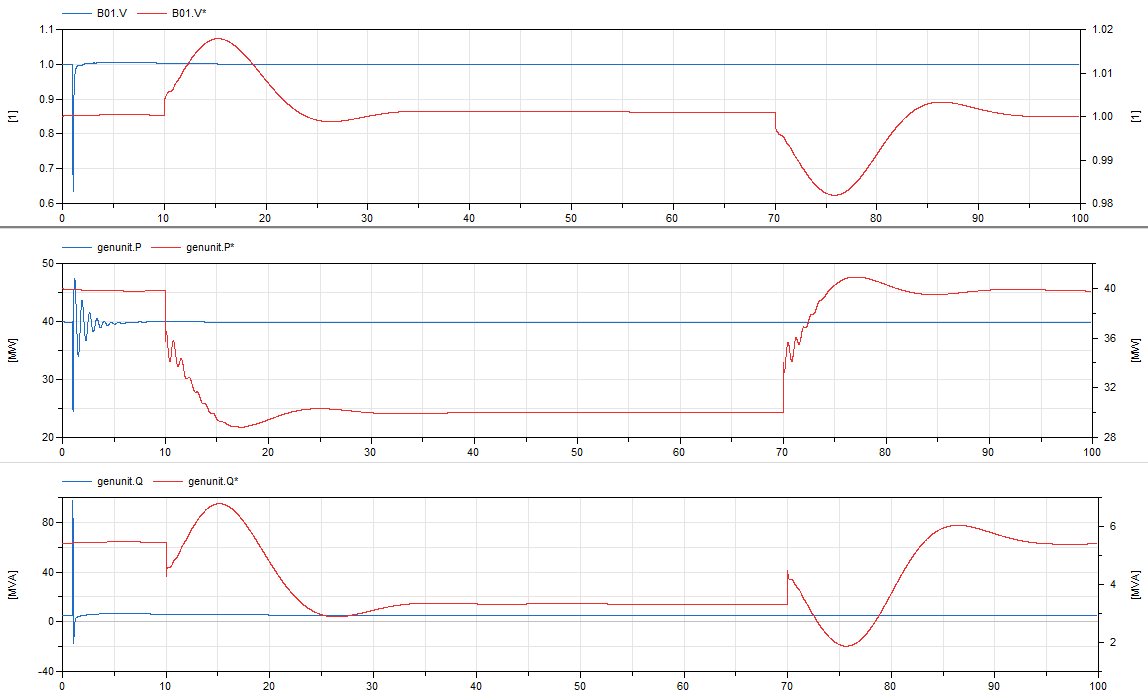Select the [MW] axis label on the middle plot
The image size is (1148, 693).
point(13,350)
